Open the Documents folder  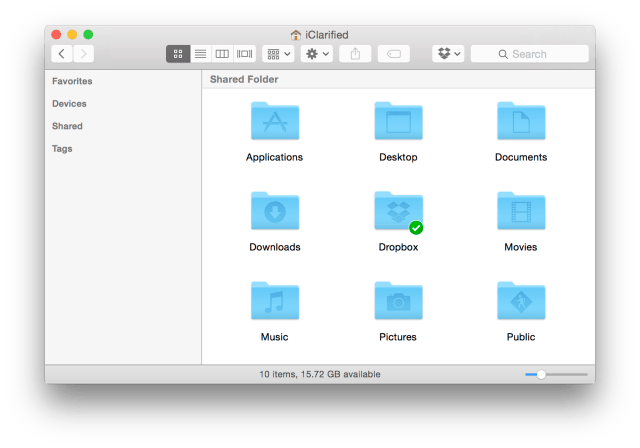[520, 123]
